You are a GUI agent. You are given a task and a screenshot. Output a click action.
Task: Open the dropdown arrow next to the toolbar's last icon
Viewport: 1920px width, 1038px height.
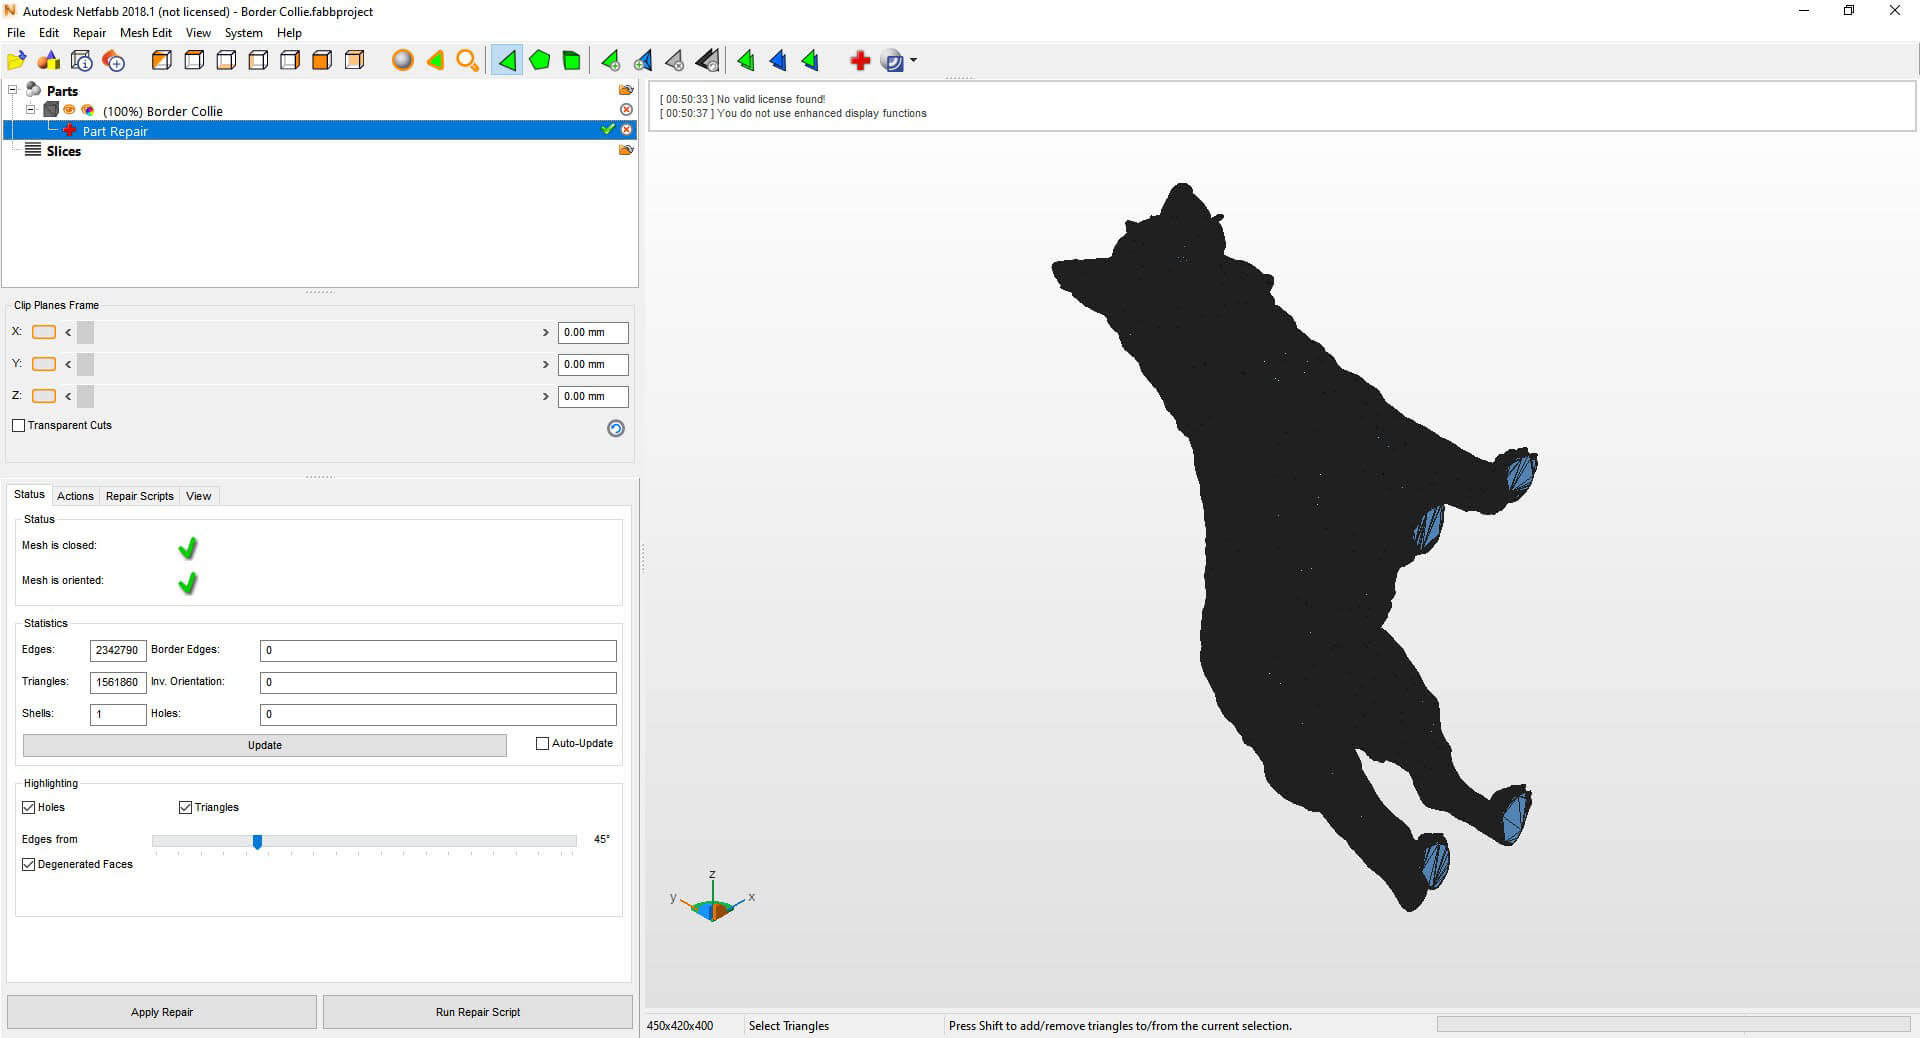(x=914, y=61)
